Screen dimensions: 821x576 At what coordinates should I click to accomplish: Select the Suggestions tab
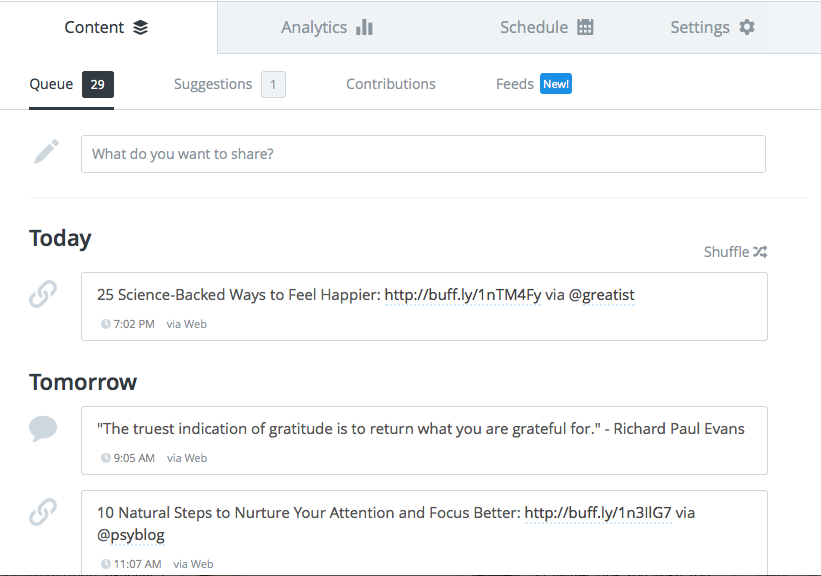pyautogui.click(x=213, y=84)
